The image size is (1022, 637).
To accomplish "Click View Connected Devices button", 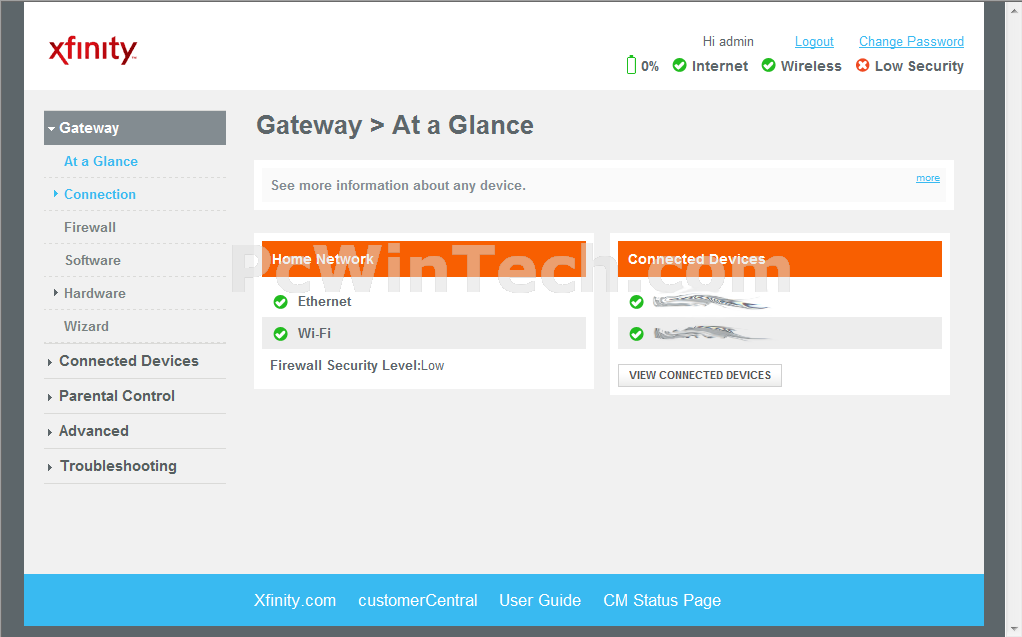I will tap(699, 376).
